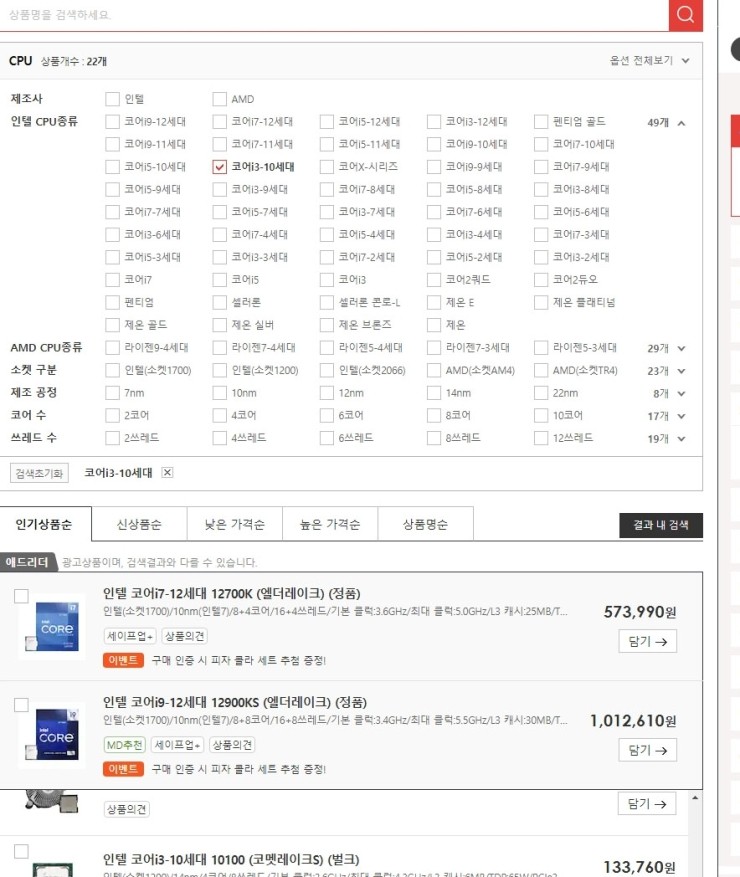Open 인텔 코어i9-12세대 12900KS product title

[x=235, y=702]
